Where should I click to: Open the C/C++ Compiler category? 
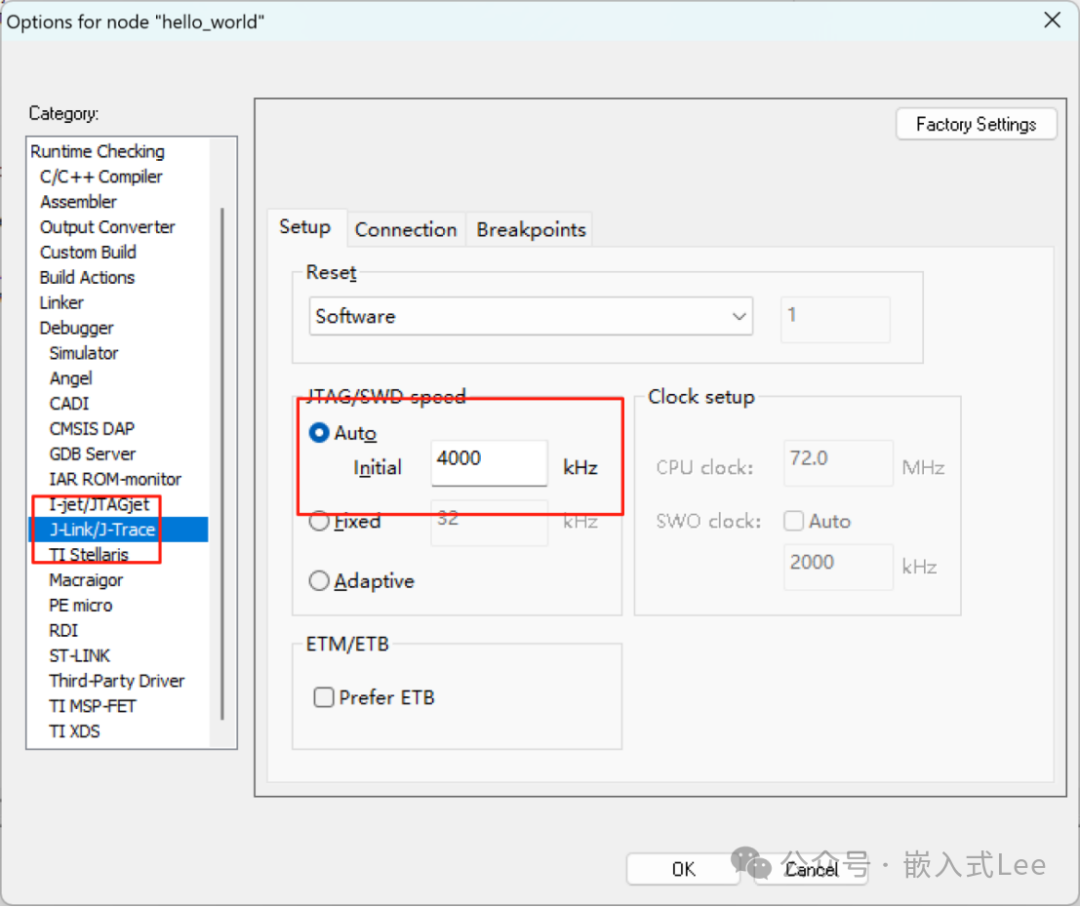pos(101,176)
